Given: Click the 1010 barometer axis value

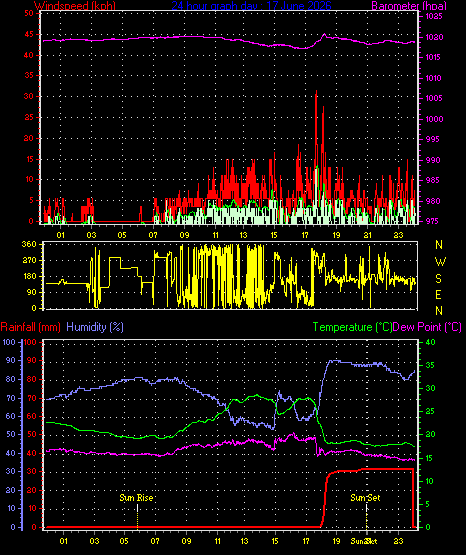Looking at the screenshot, I should pos(433,78).
